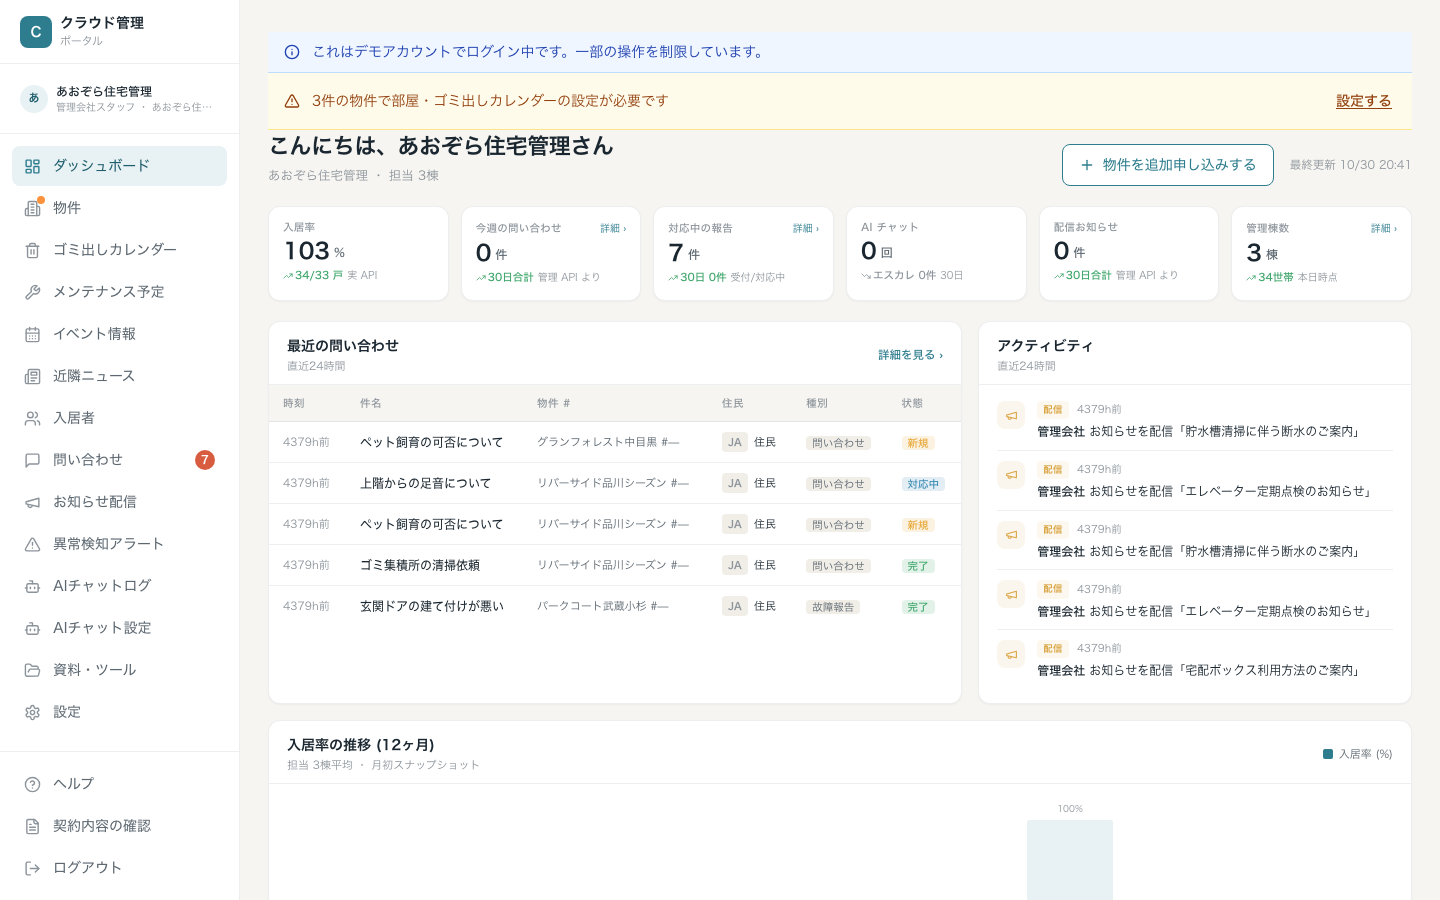Click the 状態 column header
This screenshot has width=1440, height=900.
tap(912, 403)
